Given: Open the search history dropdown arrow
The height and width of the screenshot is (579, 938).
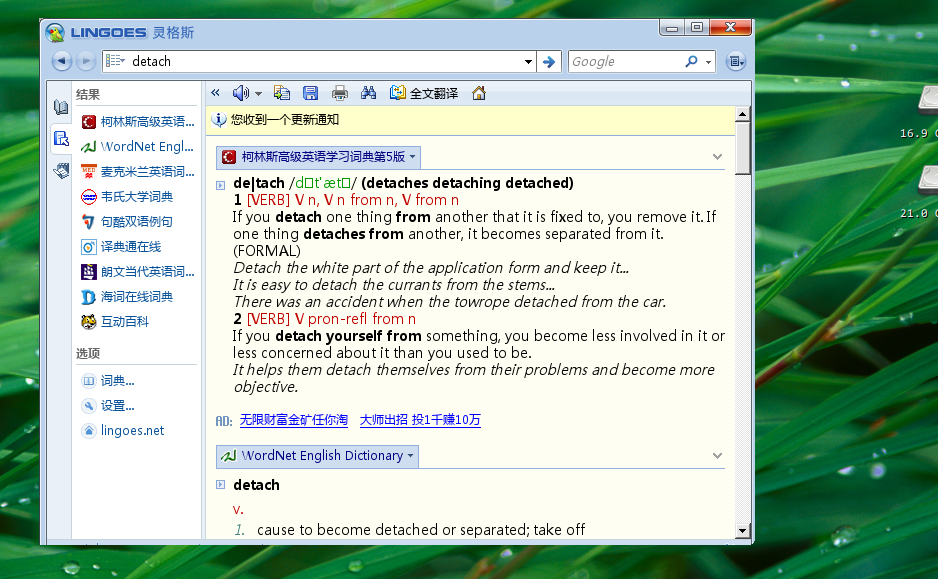Looking at the screenshot, I should coord(528,62).
